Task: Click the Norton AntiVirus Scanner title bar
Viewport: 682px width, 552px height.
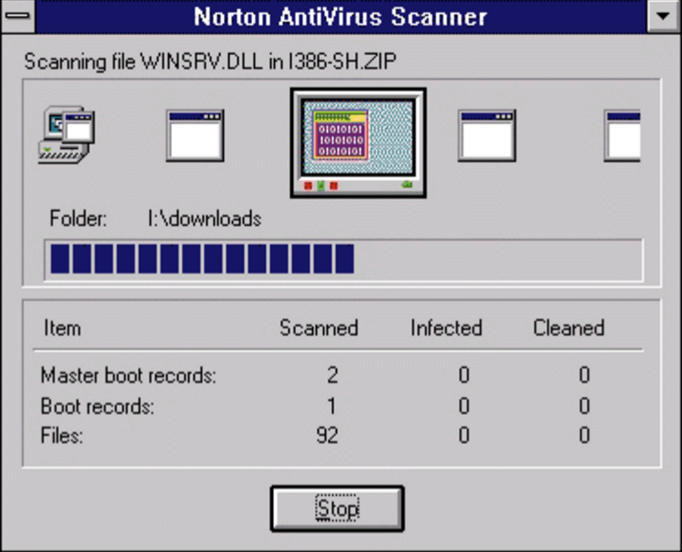Action: tap(341, 17)
